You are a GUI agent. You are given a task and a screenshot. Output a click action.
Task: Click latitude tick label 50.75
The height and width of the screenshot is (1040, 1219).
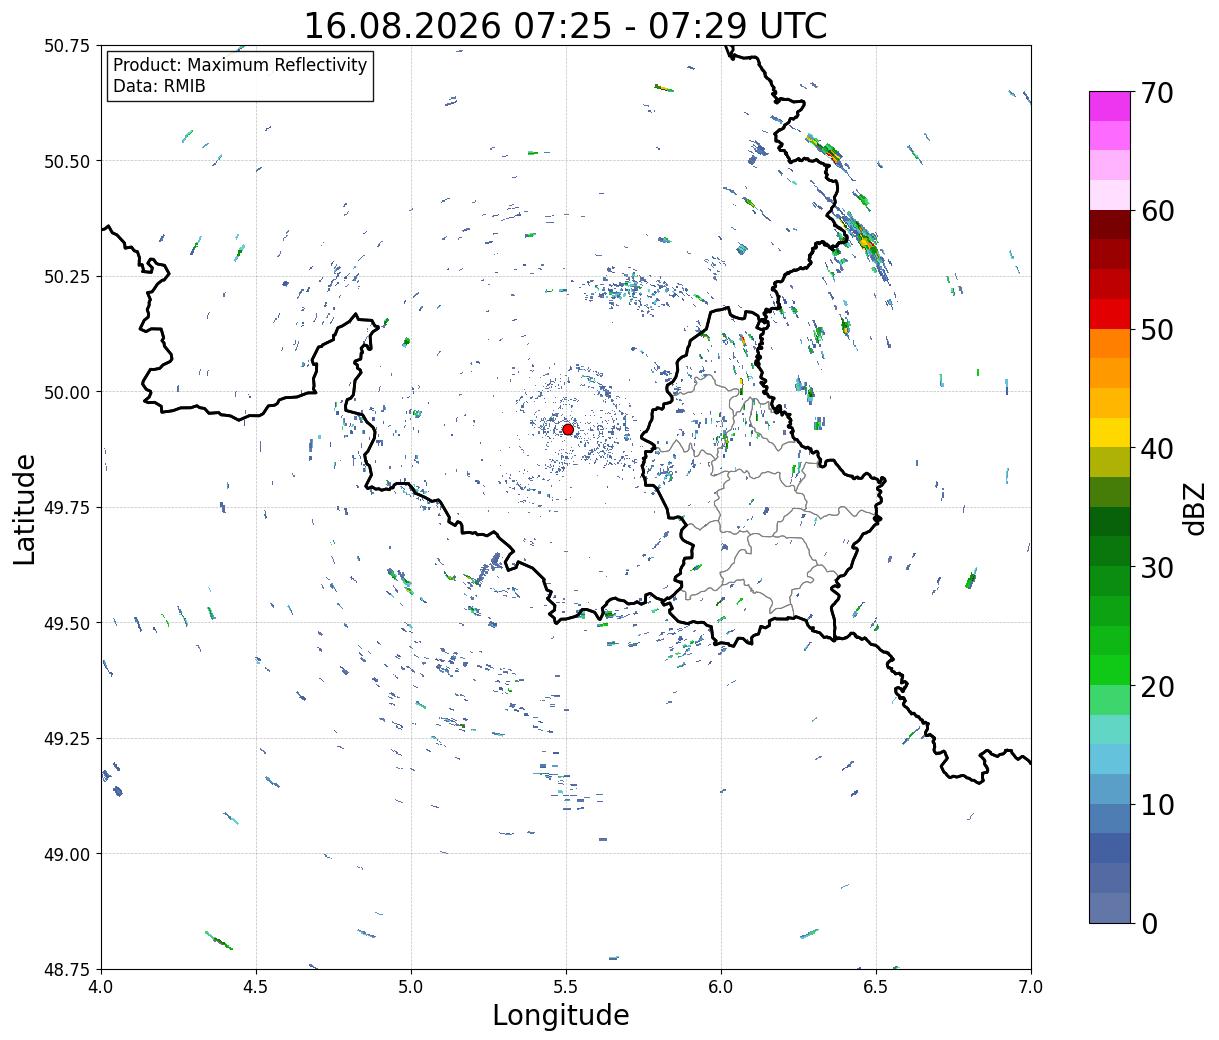pyautogui.click(x=67, y=46)
